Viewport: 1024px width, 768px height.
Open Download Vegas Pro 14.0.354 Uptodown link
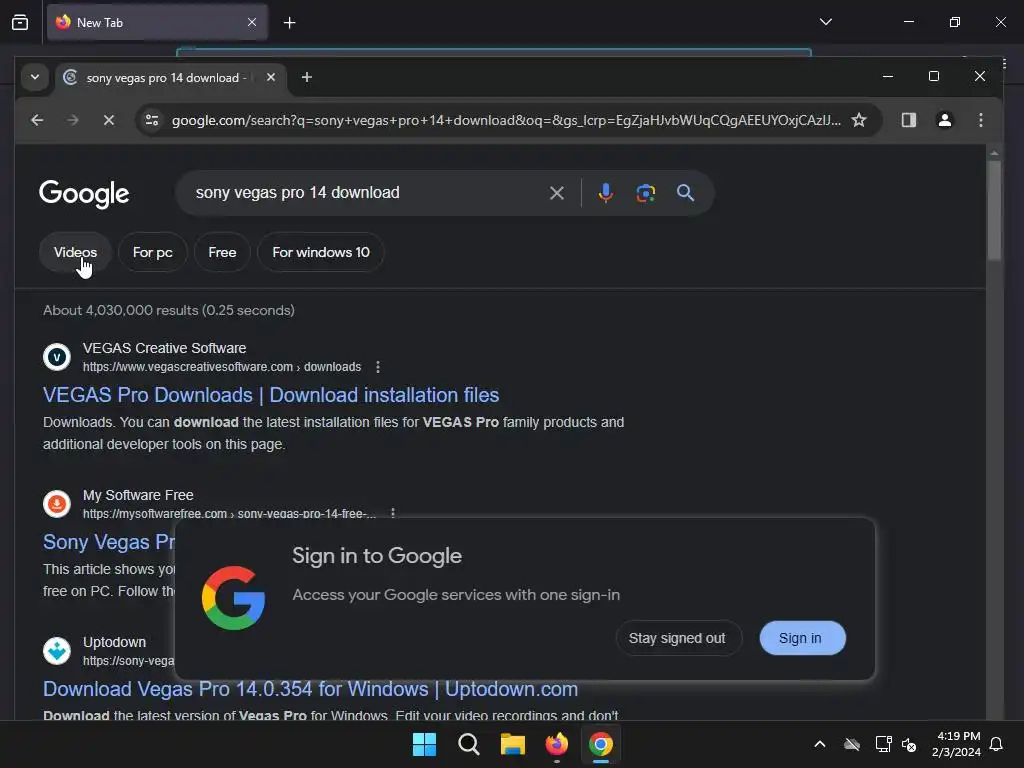click(310, 689)
